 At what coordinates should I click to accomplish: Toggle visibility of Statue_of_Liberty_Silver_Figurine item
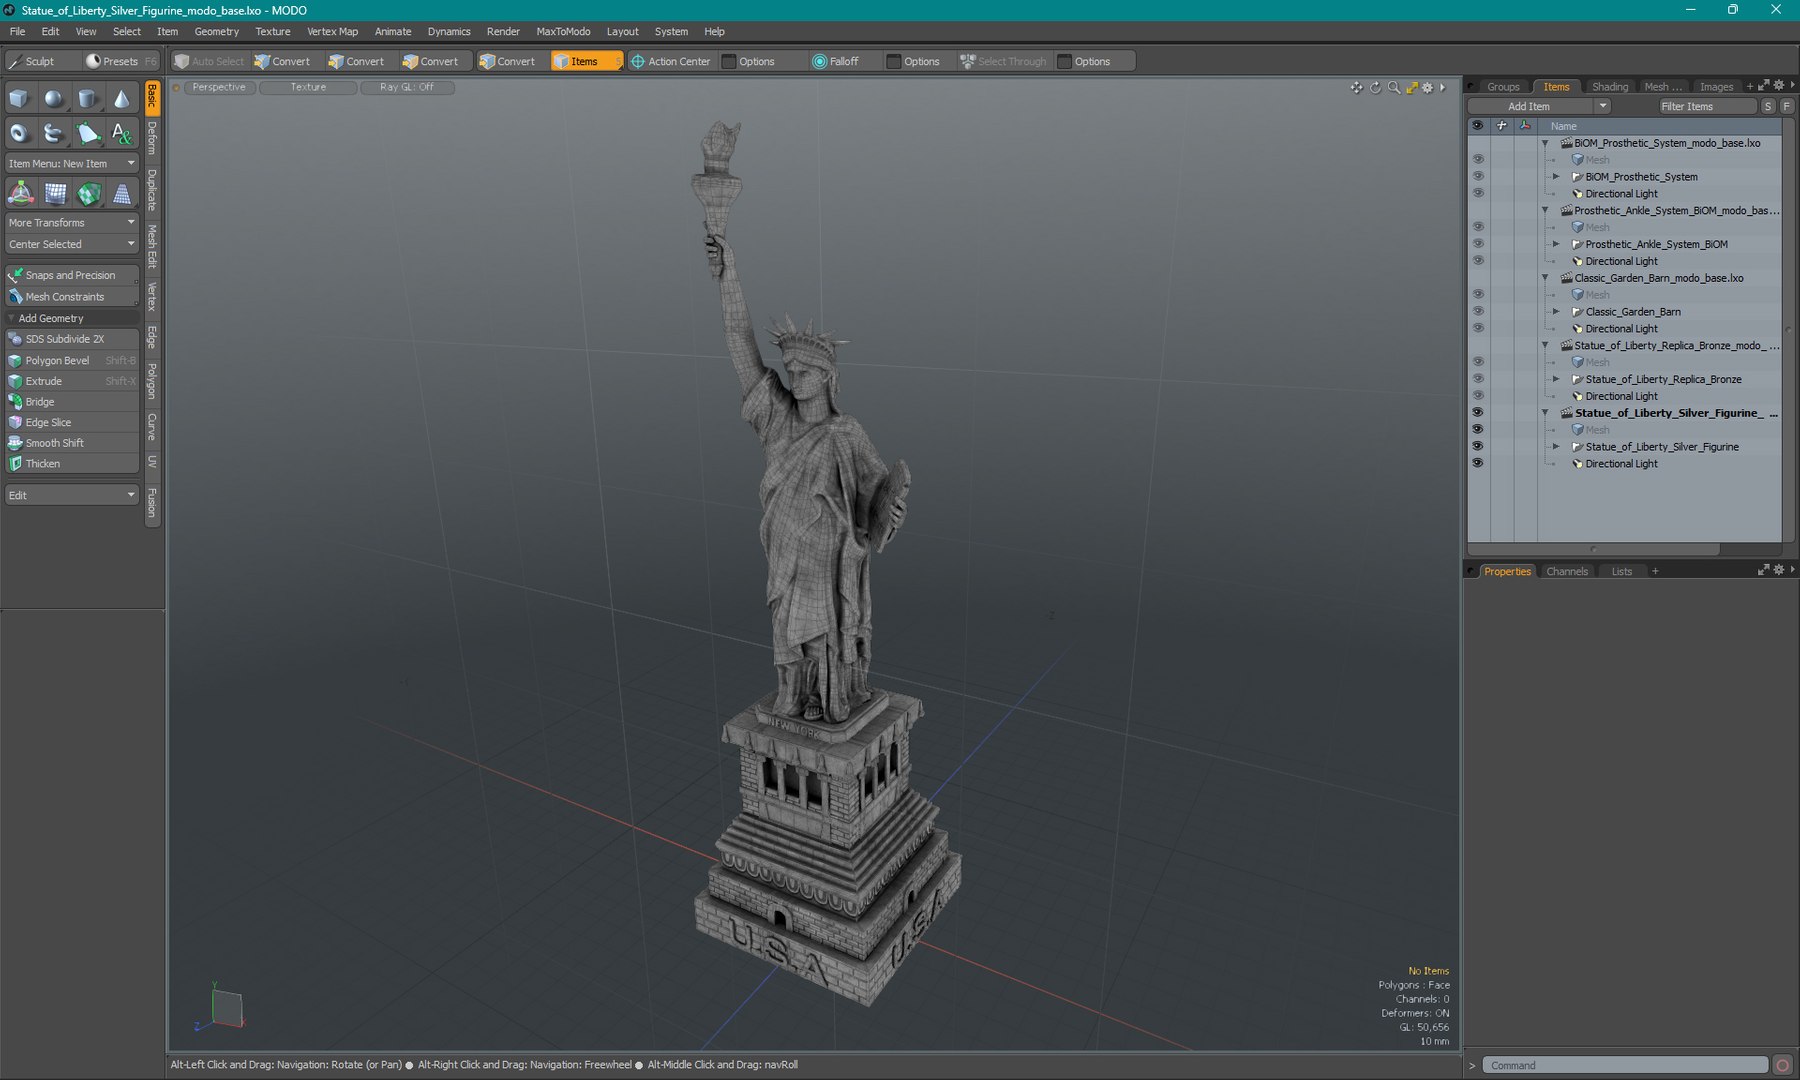click(1478, 447)
